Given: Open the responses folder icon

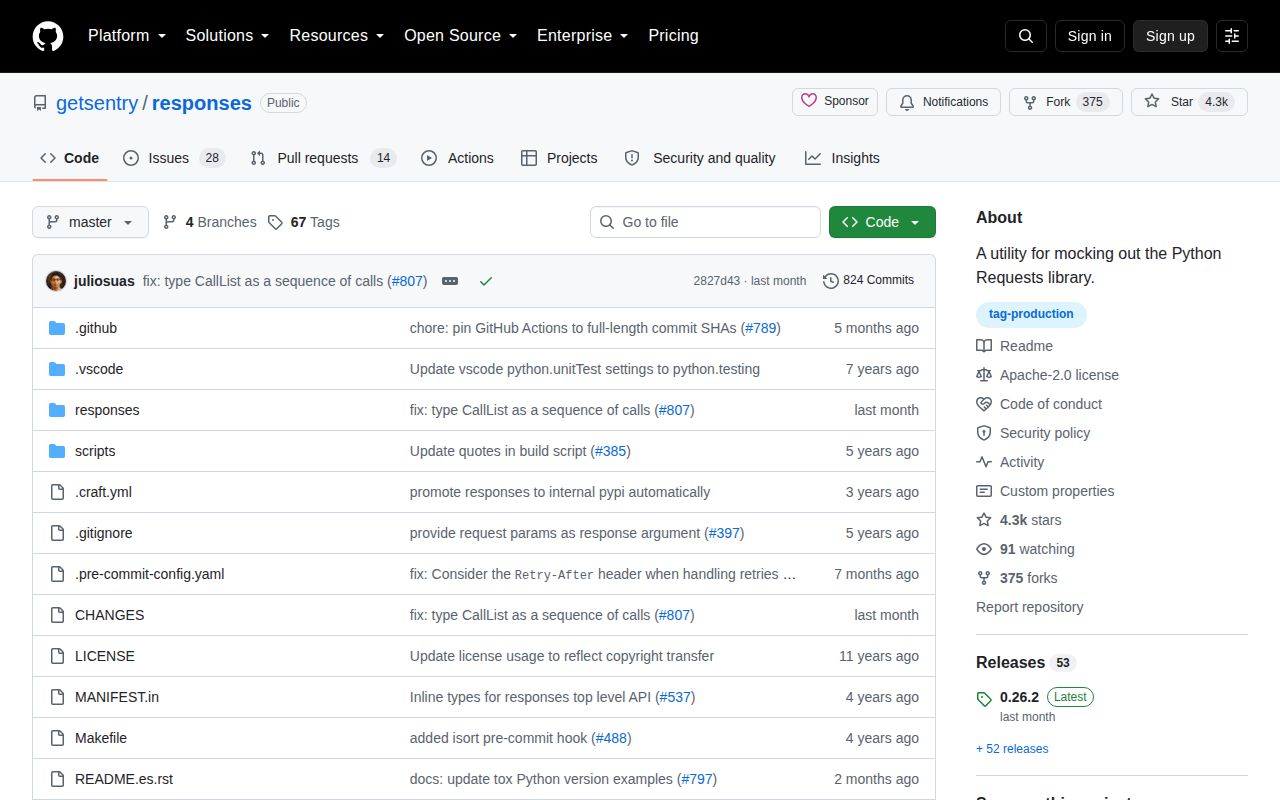Looking at the screenshot, I should pos(57,410).
